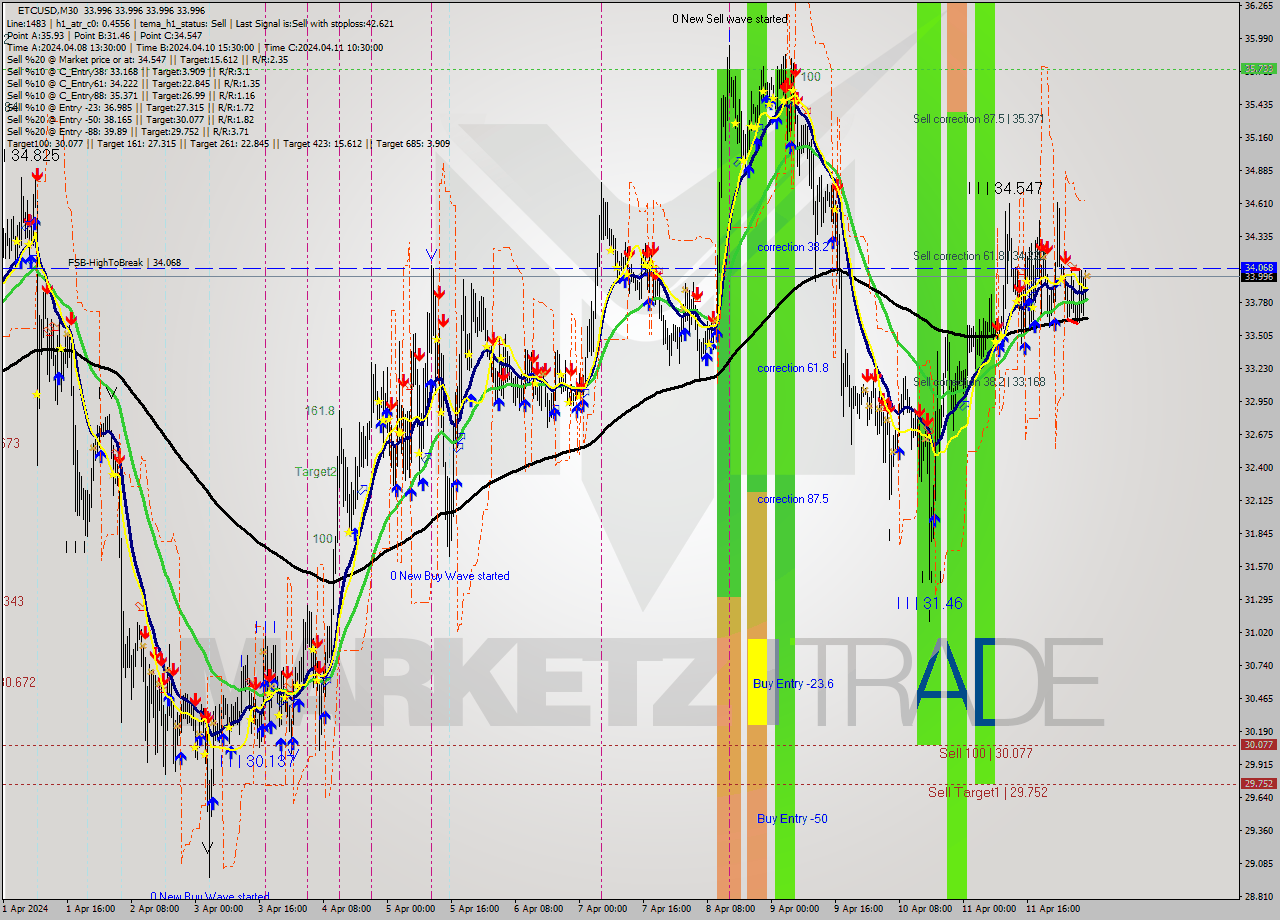The width and height of the screenshot is (1280, 920).
Task: Click the 'I I I 31.46' wave label
Action: point(929,603)
